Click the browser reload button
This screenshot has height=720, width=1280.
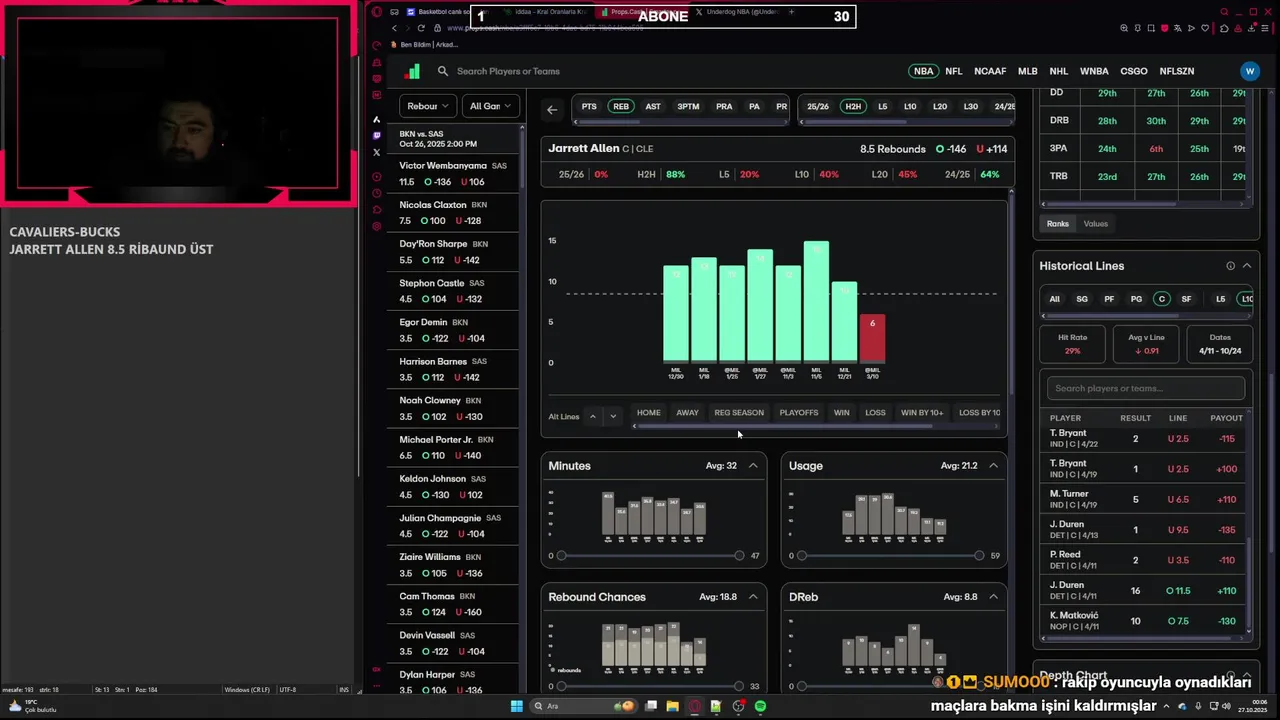(x=420, y=28)
